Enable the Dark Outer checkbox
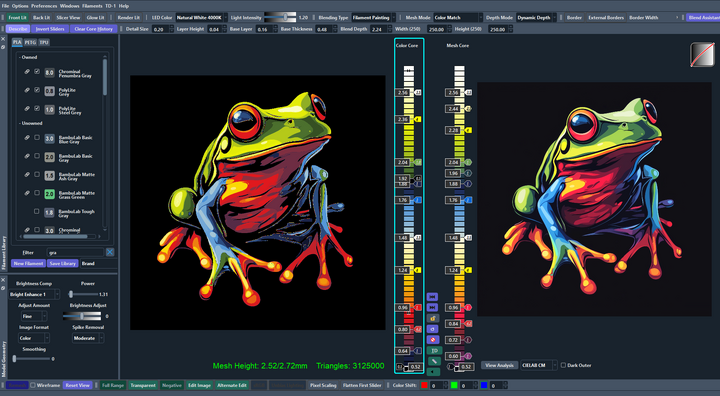This screenshot has height=396, width=720. [563, 365]
